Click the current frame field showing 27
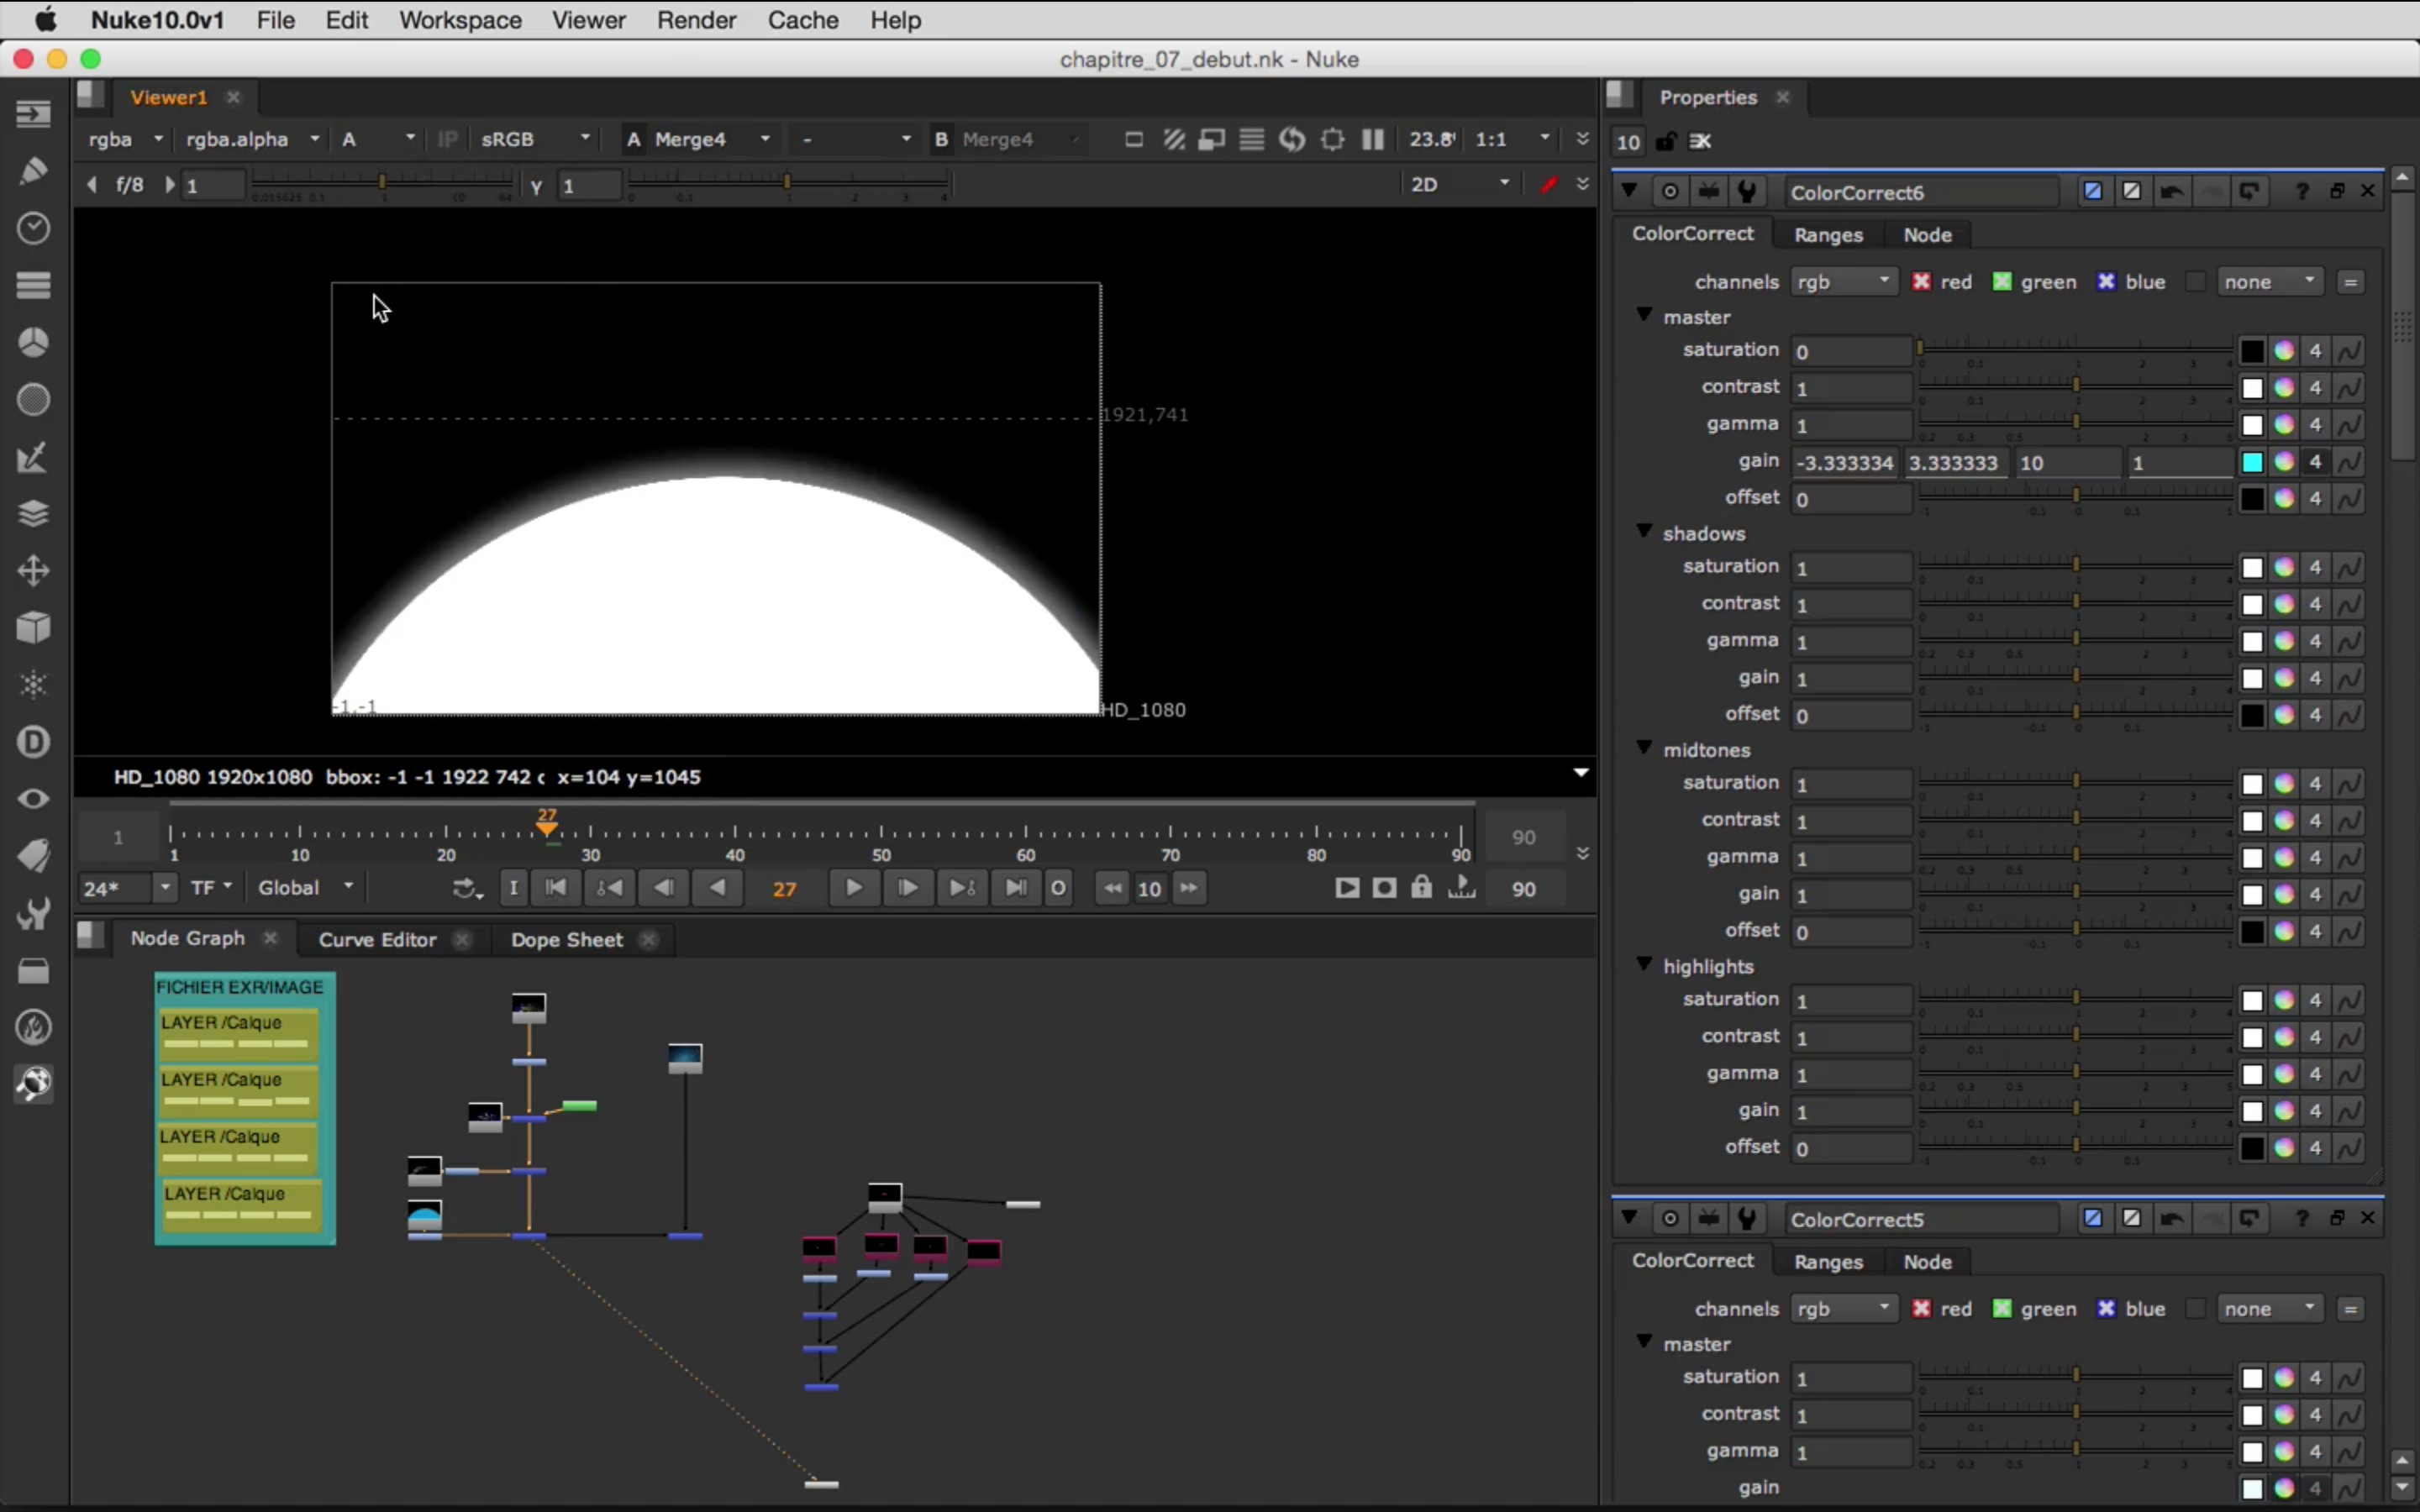Viewport: 2420px width, 1512px height. (x=785, y=889)
